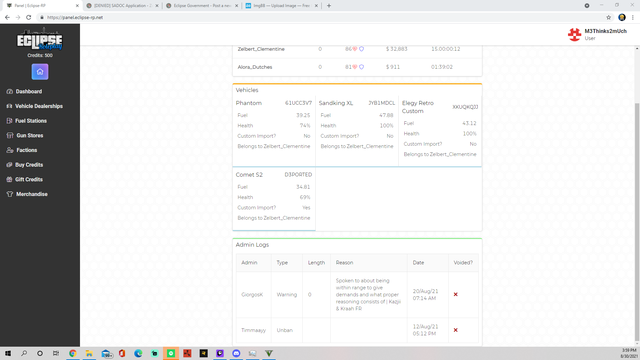Open Merchandise page
The image size is (640, 360).
pyautogui.click(x=32, y=194)
